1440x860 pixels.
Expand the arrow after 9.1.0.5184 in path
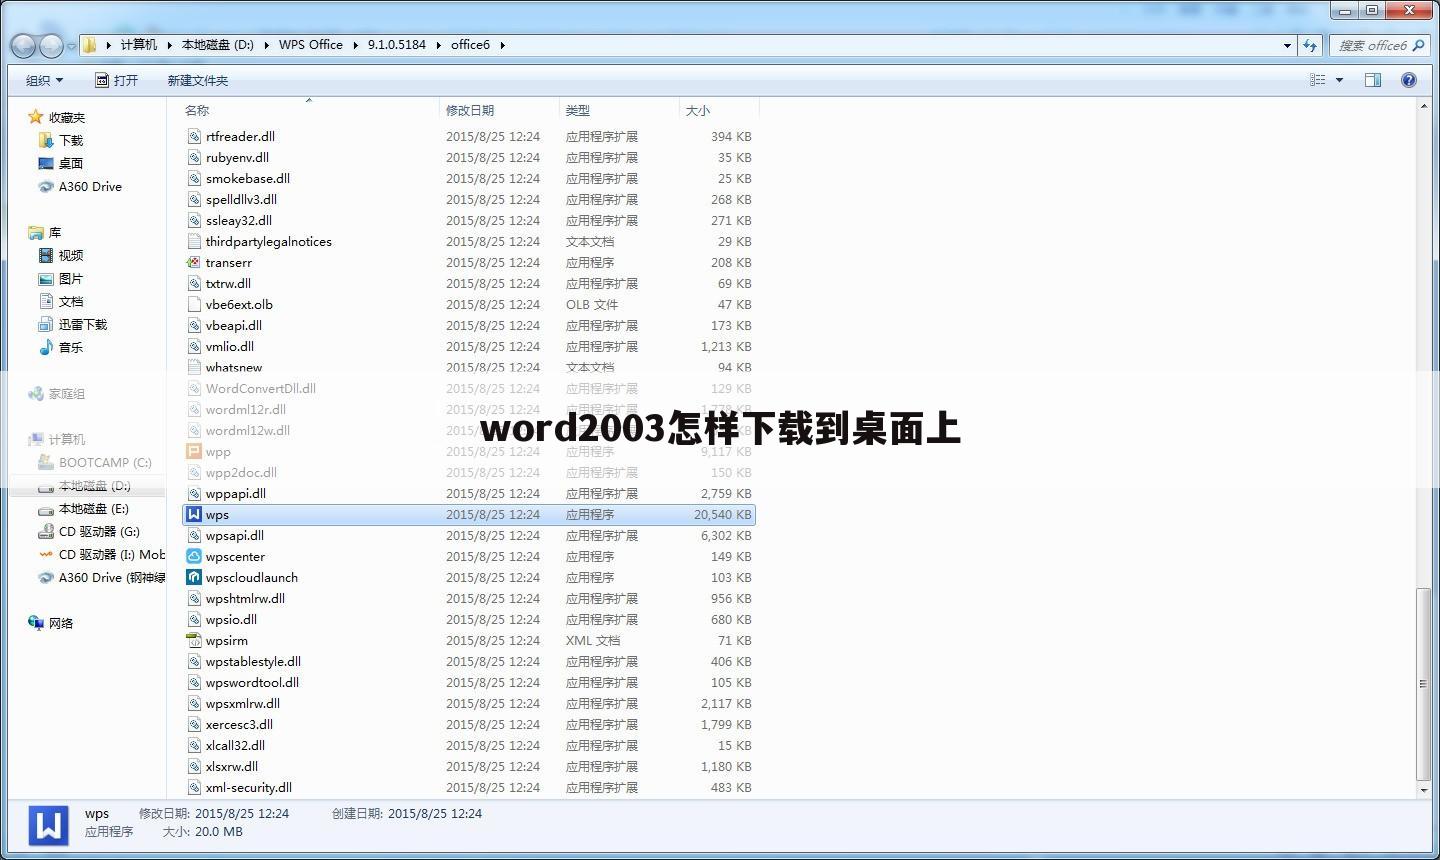[438, 45]
